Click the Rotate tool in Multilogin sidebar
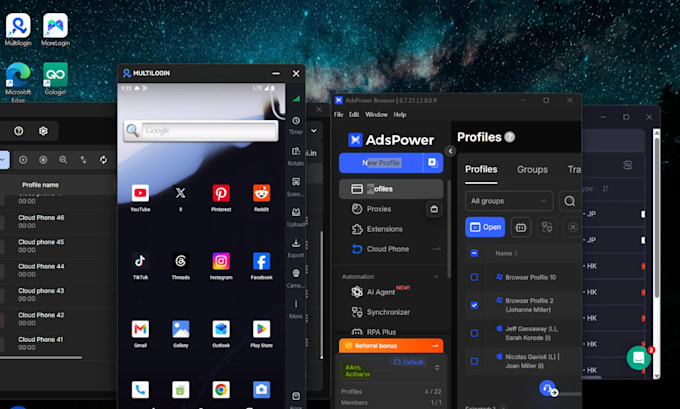The width and height of the screenshot is (680, 409). click(x=296, y=156)
